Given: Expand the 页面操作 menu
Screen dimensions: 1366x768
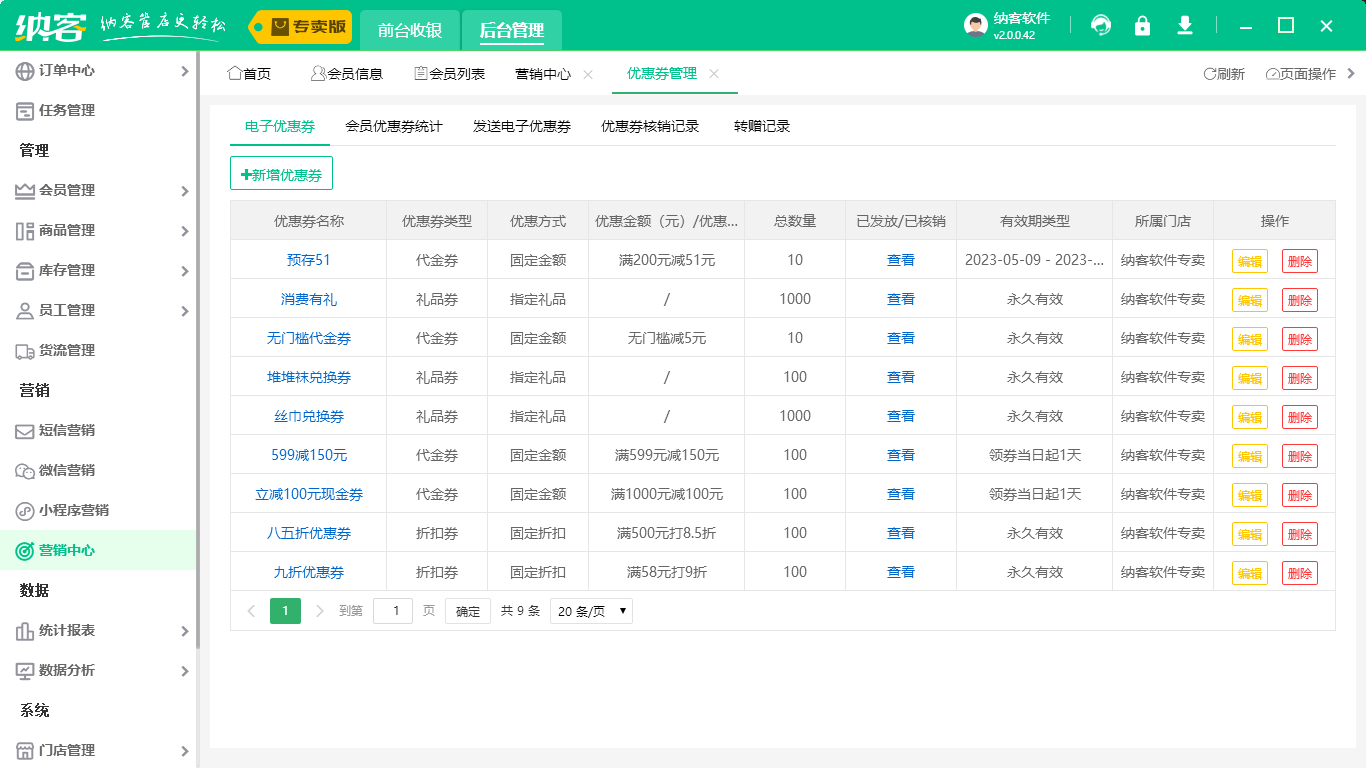Looking at the screenshot, I should click(x=1308, y=74).
